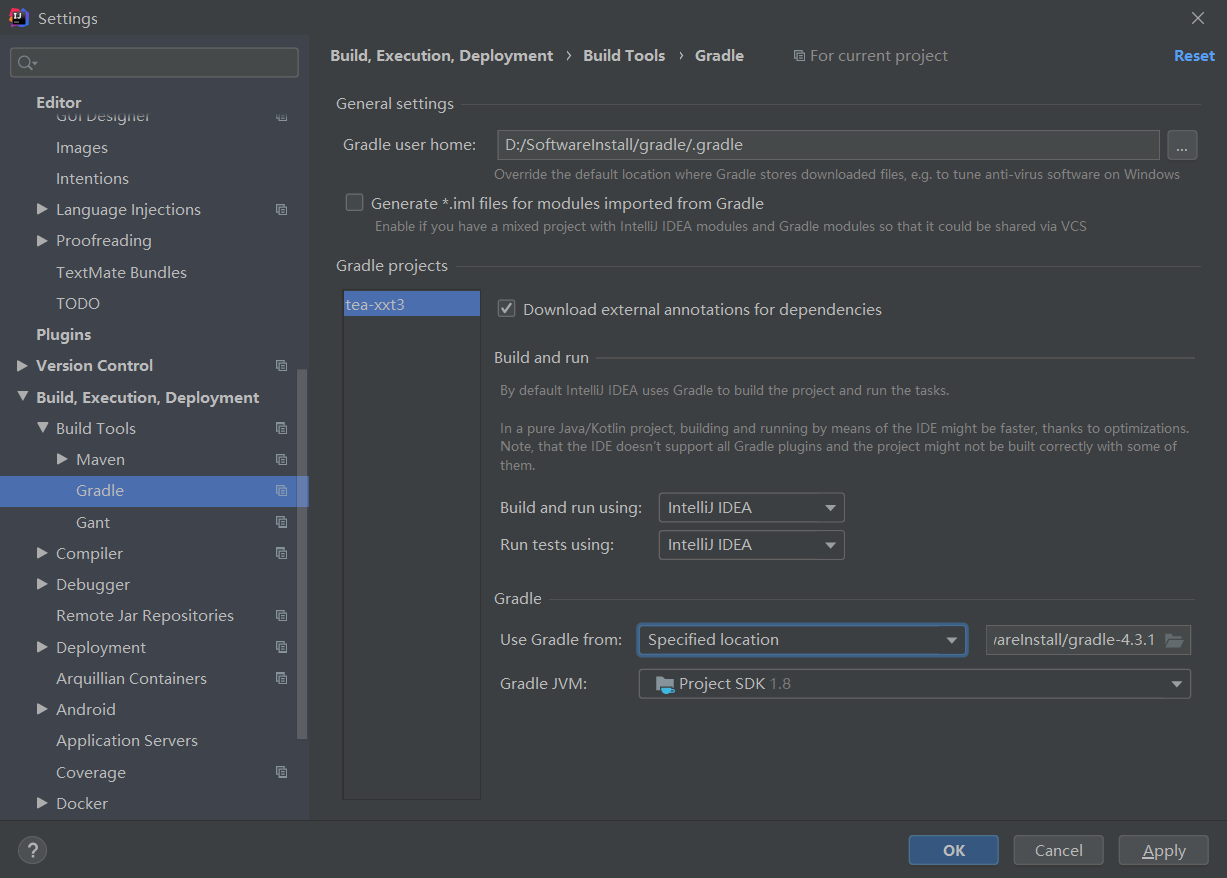The width and height of the screenshot is (1227, 878).
Task: Click the folder icon in Gradle location field
Action: click(x=1174, y=640)
